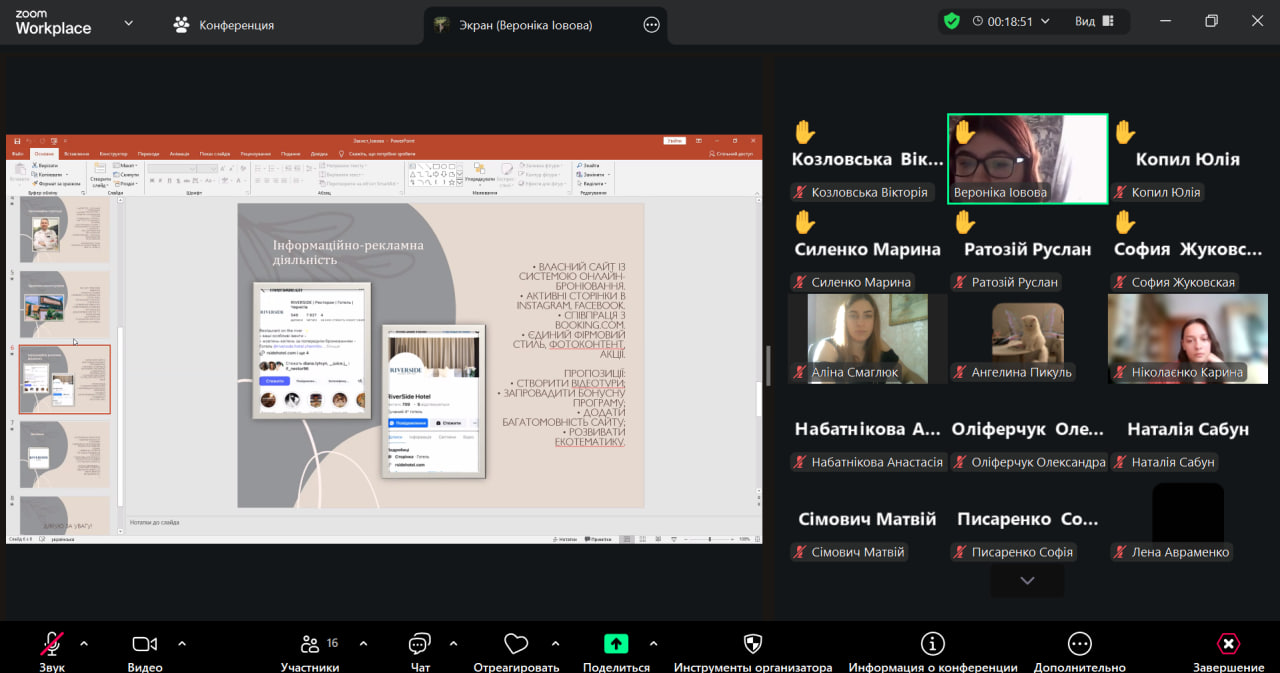The height and width of the screenshot is (673, 1280).
Task: Click the Отреагировать heart reaction icon
Action: click(516, 645)
